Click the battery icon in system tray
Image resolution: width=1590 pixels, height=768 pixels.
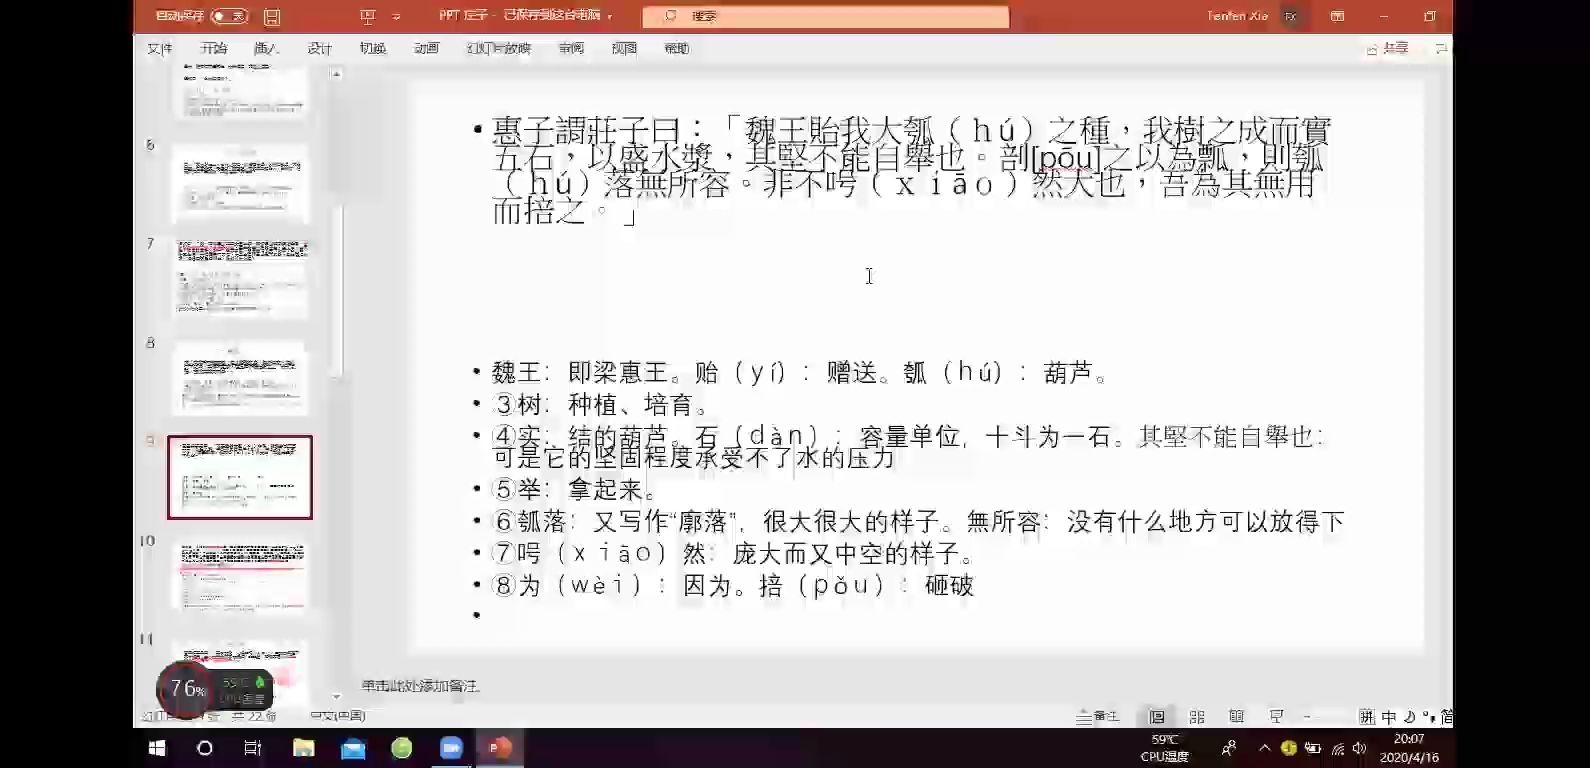click(x=1313, y=748)
